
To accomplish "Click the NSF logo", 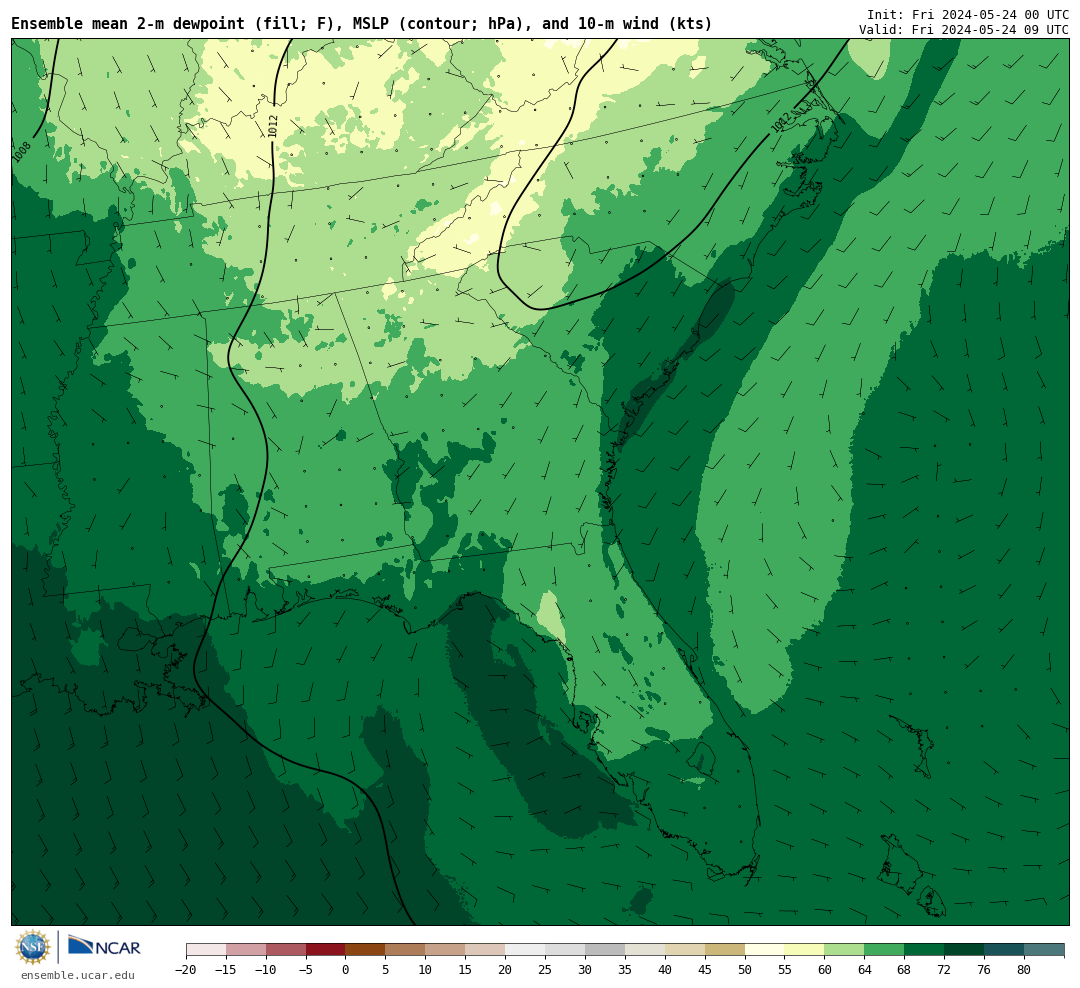I will 33,947.
